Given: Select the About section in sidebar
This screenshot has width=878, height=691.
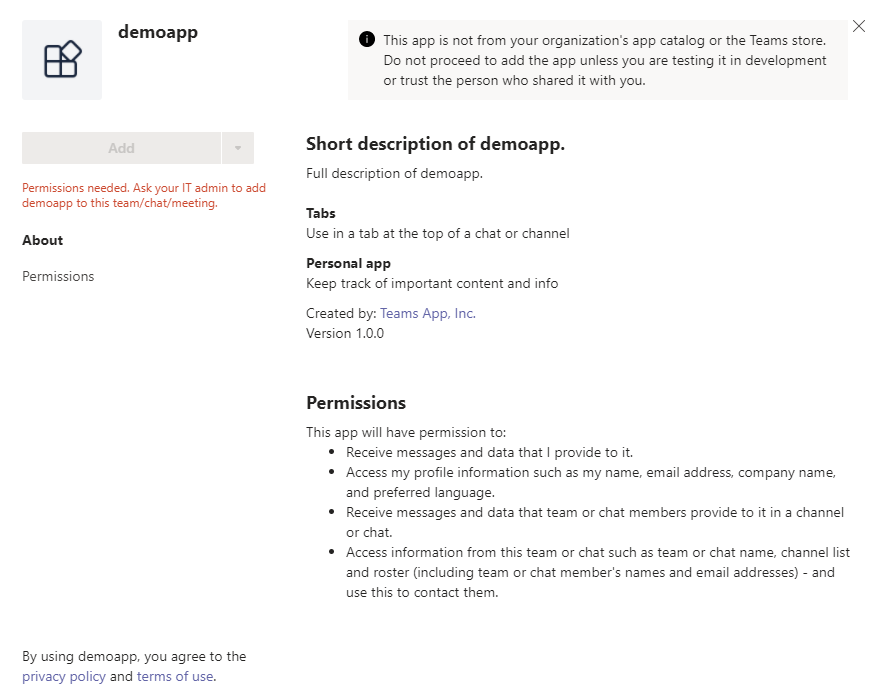Looking at the screenshot, I should click(43, 240).
